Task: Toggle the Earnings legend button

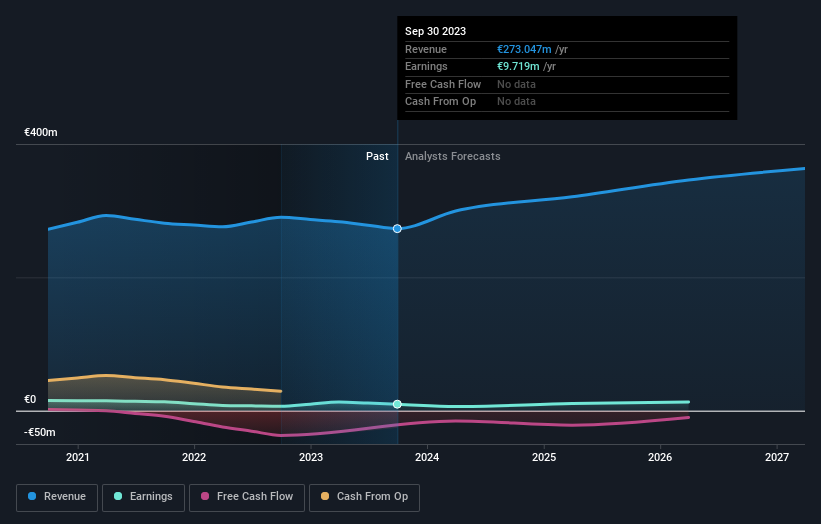Action: point(143,497)
